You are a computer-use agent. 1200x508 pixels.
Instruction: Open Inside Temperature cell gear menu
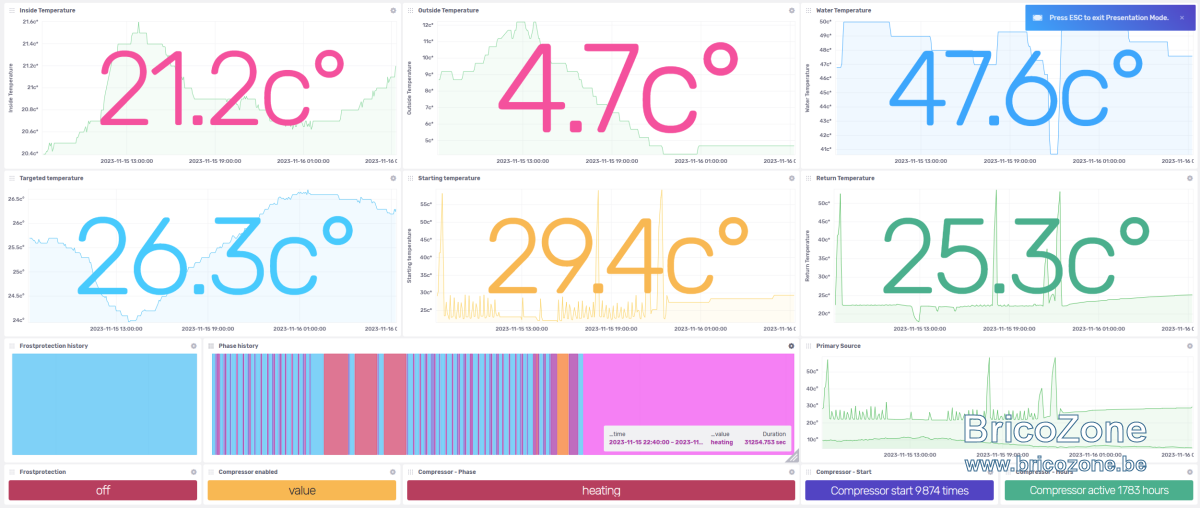pyautogui.click(x=393, y=10)
